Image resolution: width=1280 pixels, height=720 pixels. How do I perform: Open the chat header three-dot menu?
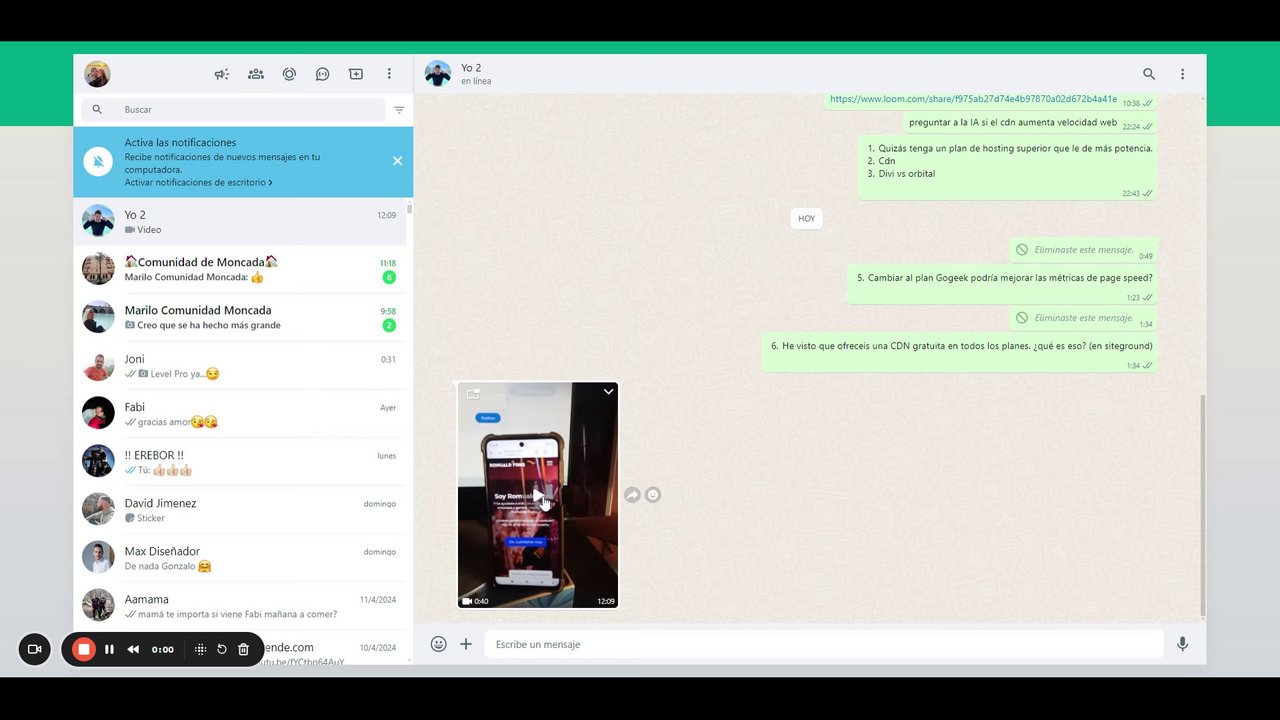tap(1182, 74)
